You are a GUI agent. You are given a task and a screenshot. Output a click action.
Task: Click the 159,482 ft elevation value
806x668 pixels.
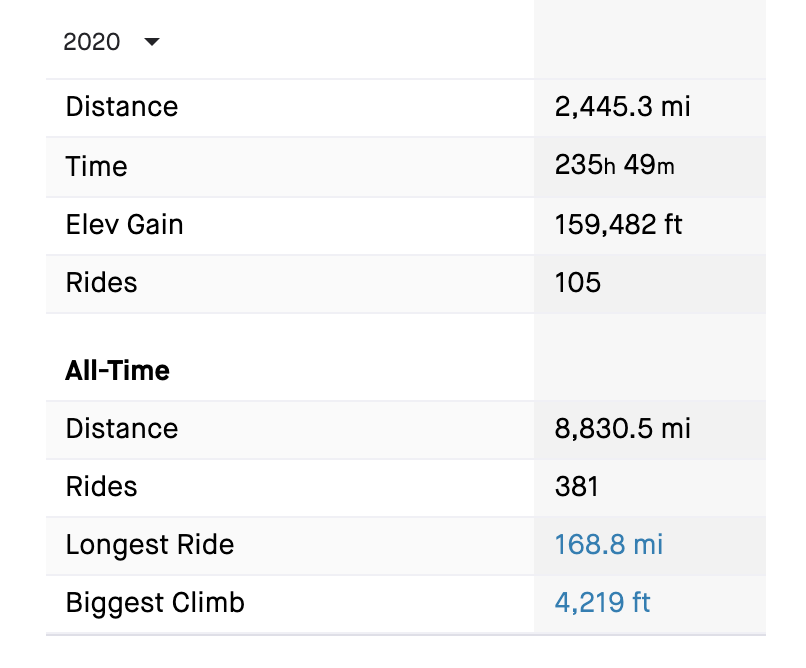[x=618, y=225]
